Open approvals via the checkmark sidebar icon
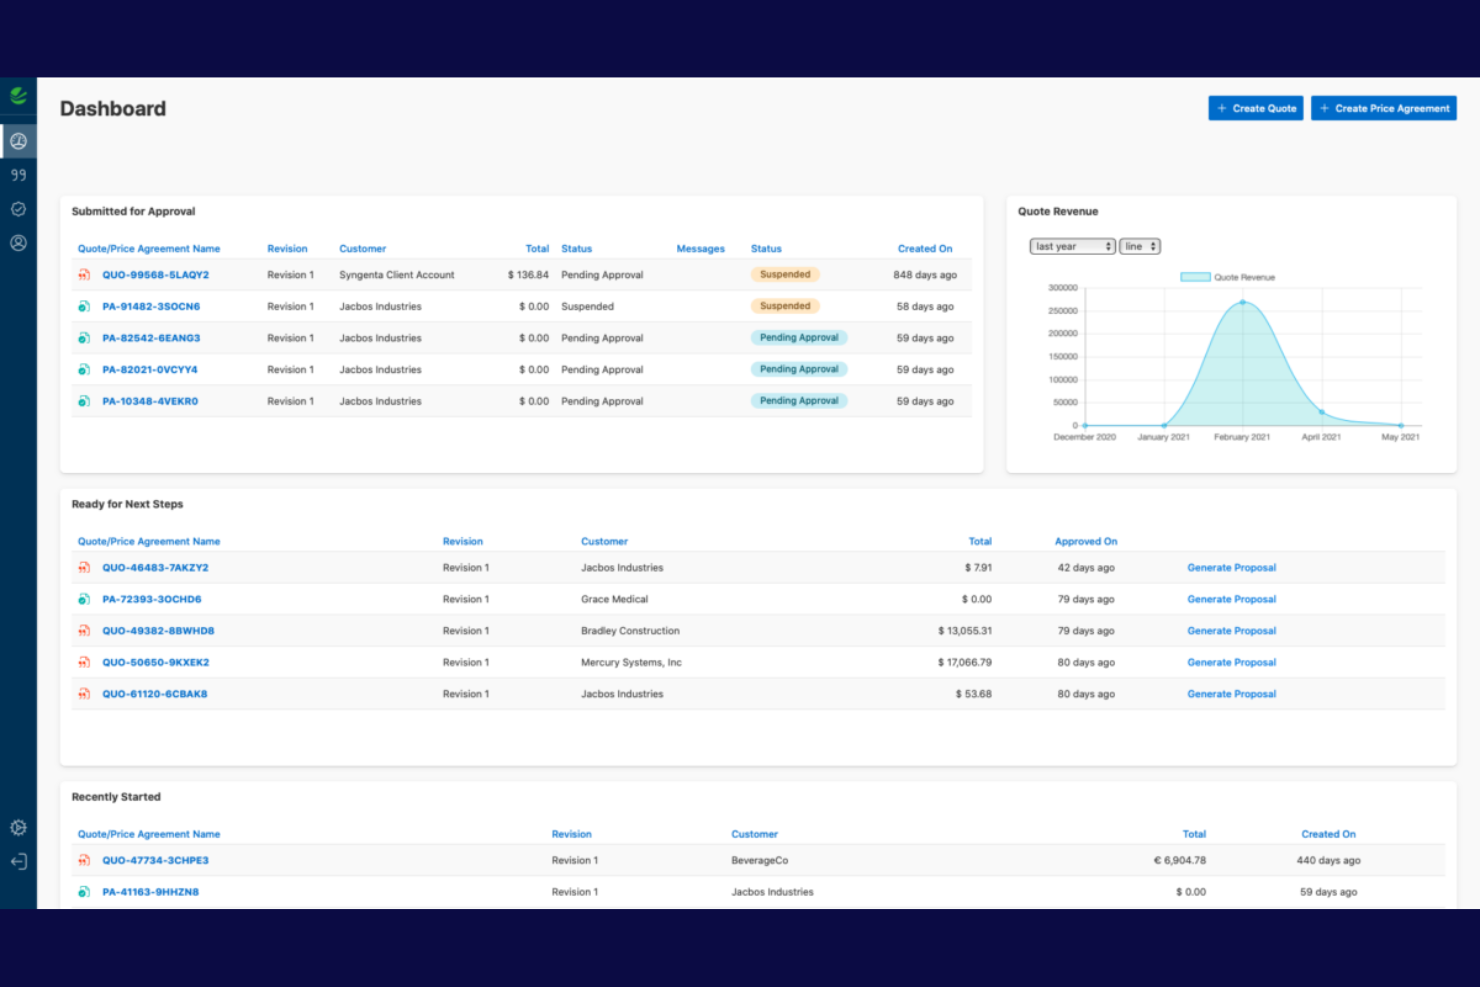 pos(18,209)
